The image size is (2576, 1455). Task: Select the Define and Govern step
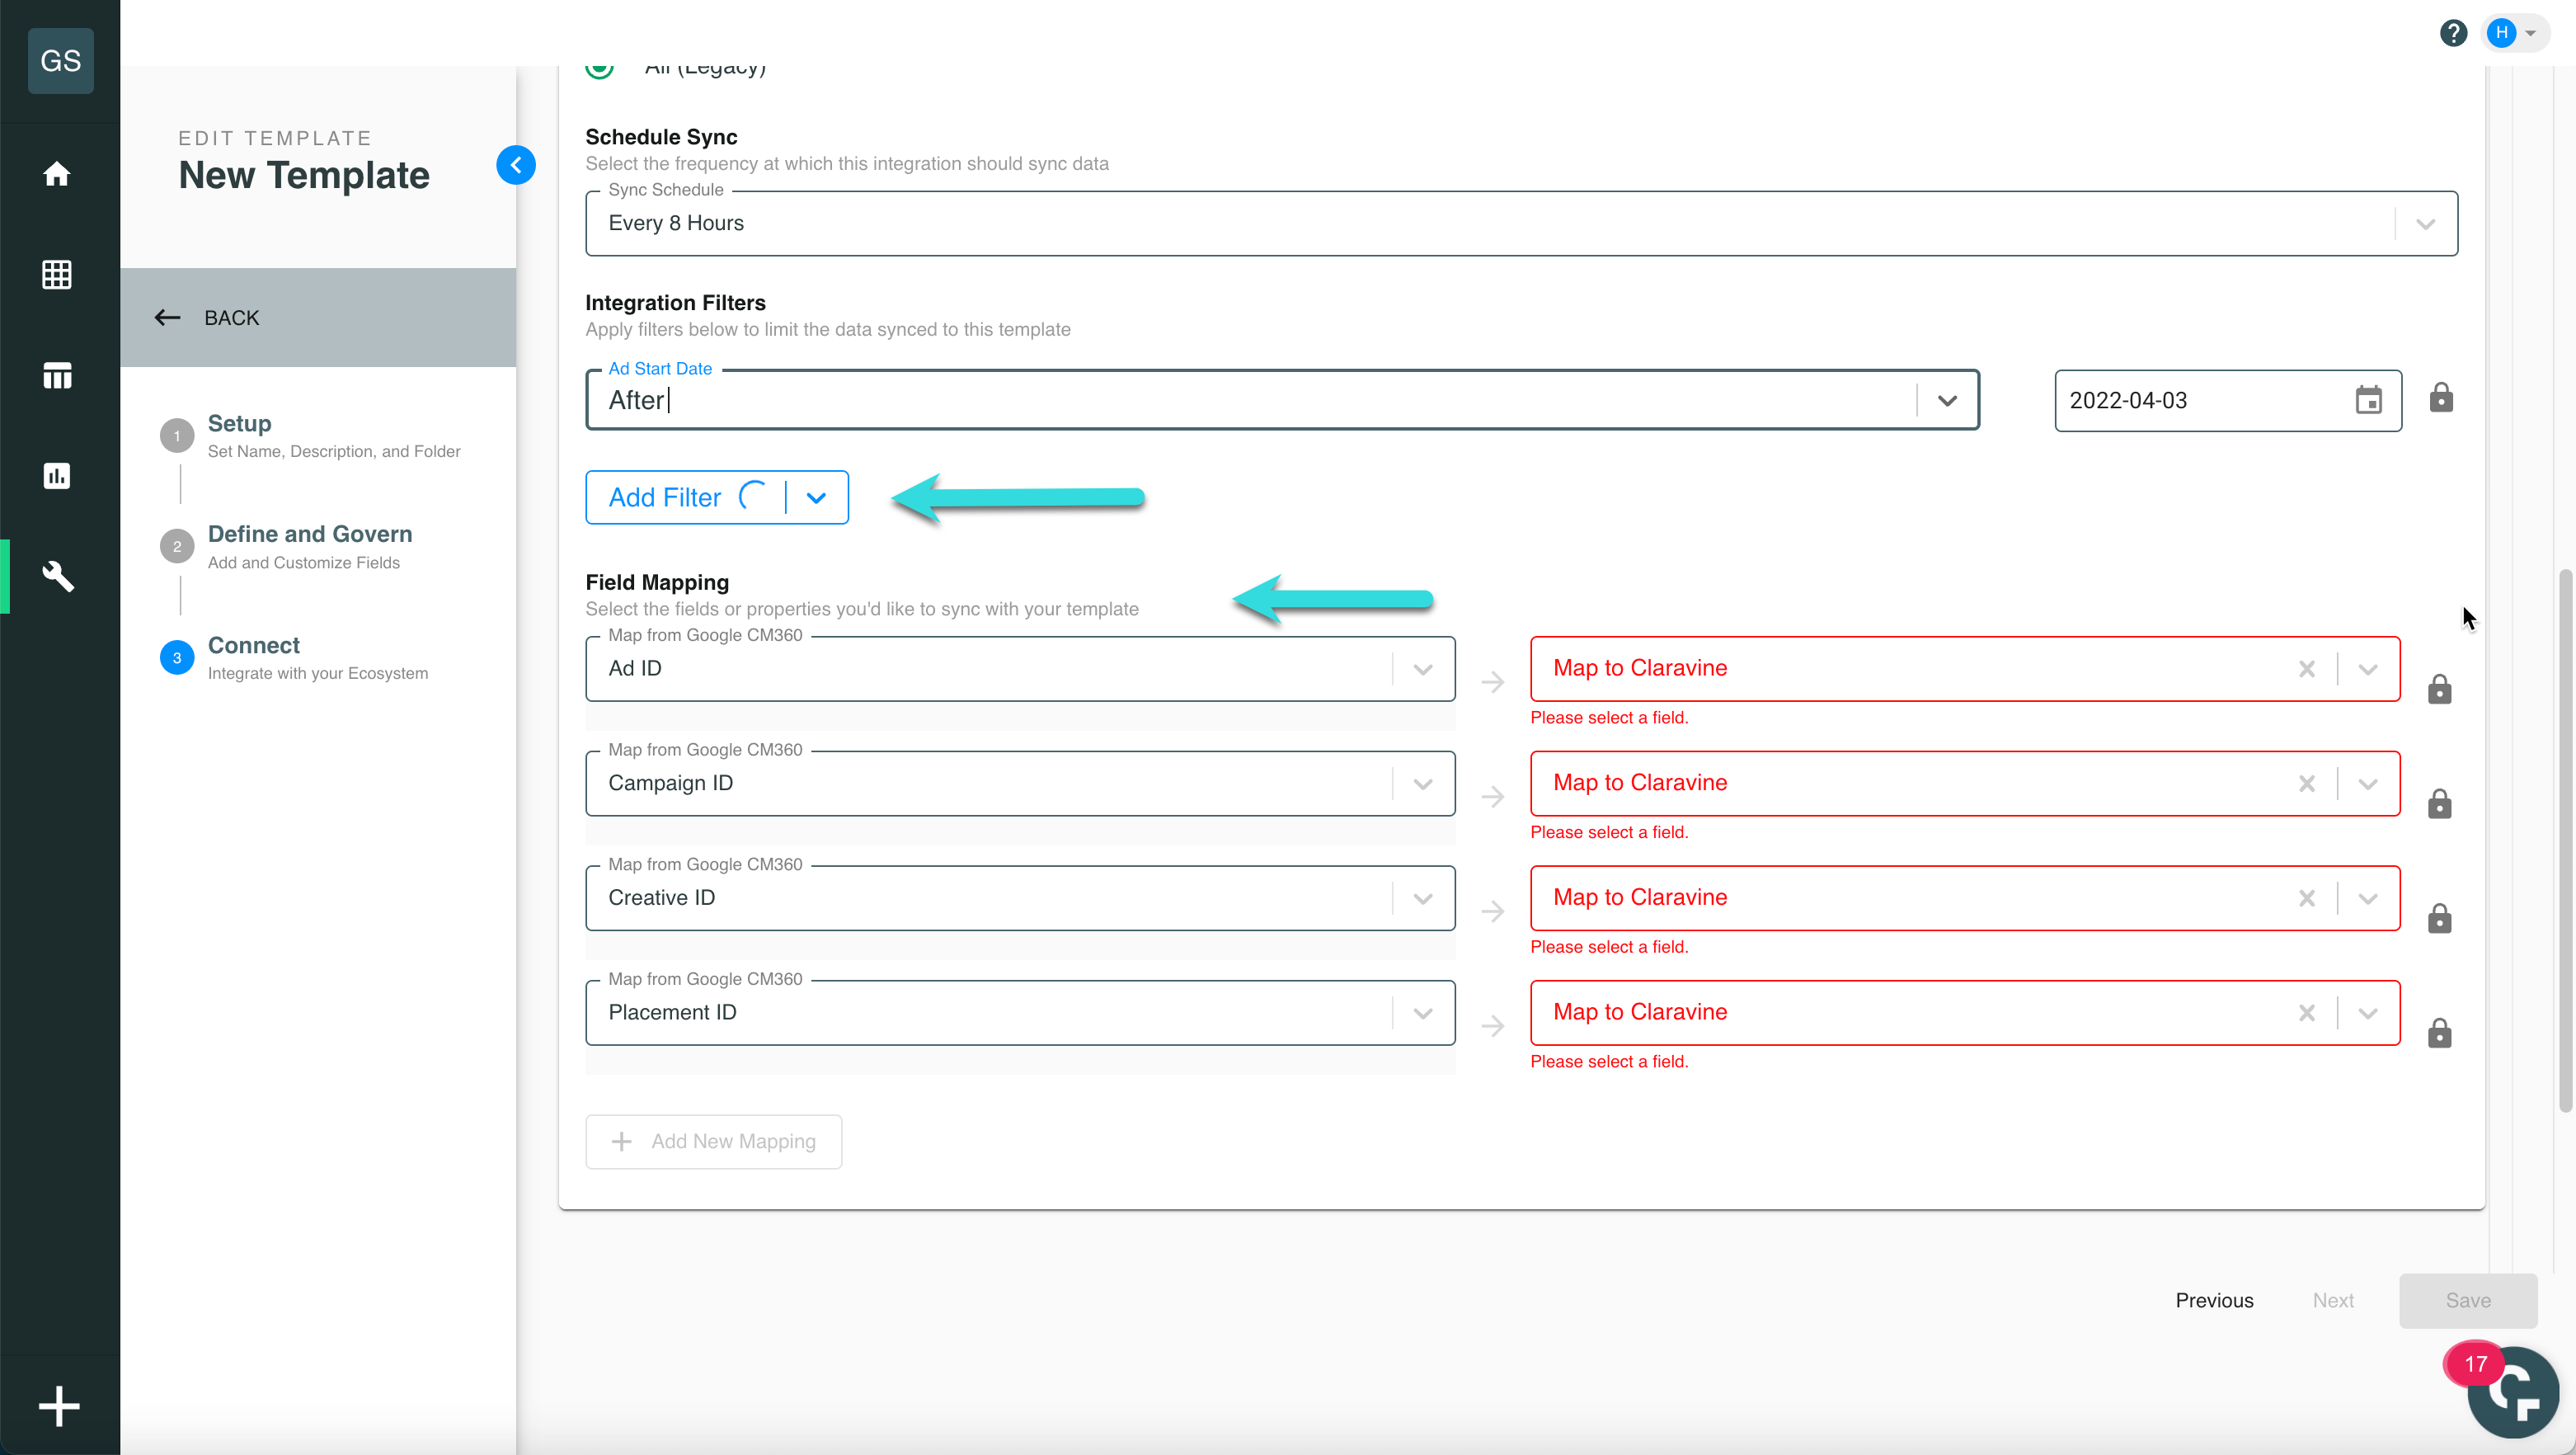310,534
